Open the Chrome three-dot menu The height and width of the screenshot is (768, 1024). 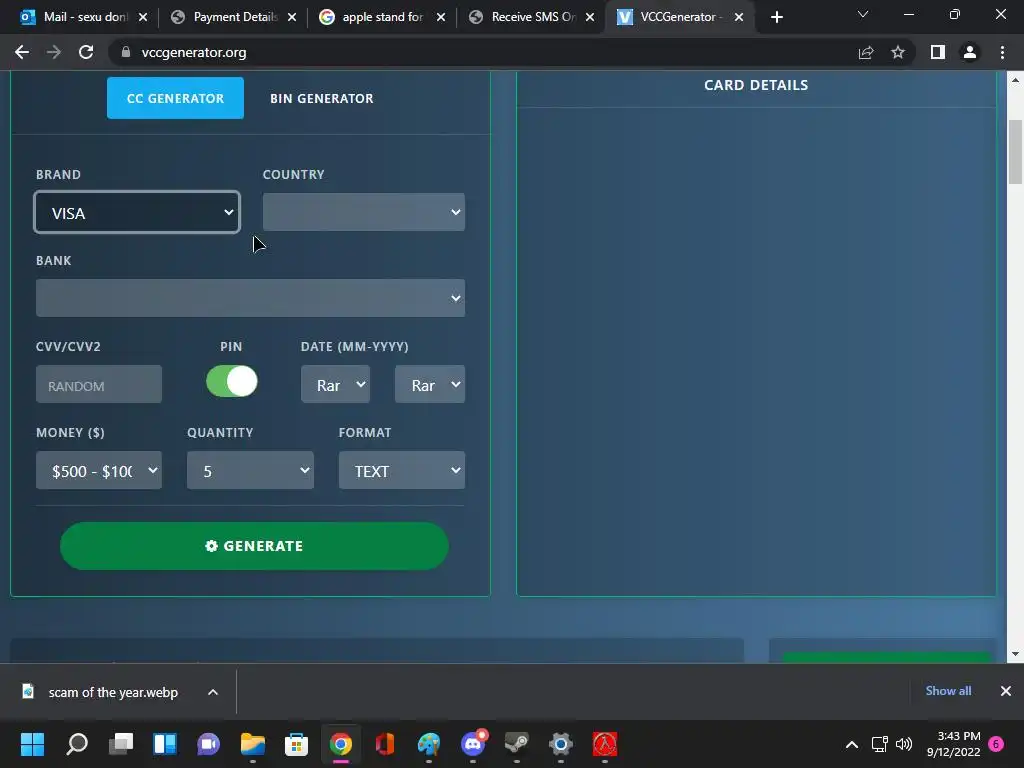coord(1002,52)
